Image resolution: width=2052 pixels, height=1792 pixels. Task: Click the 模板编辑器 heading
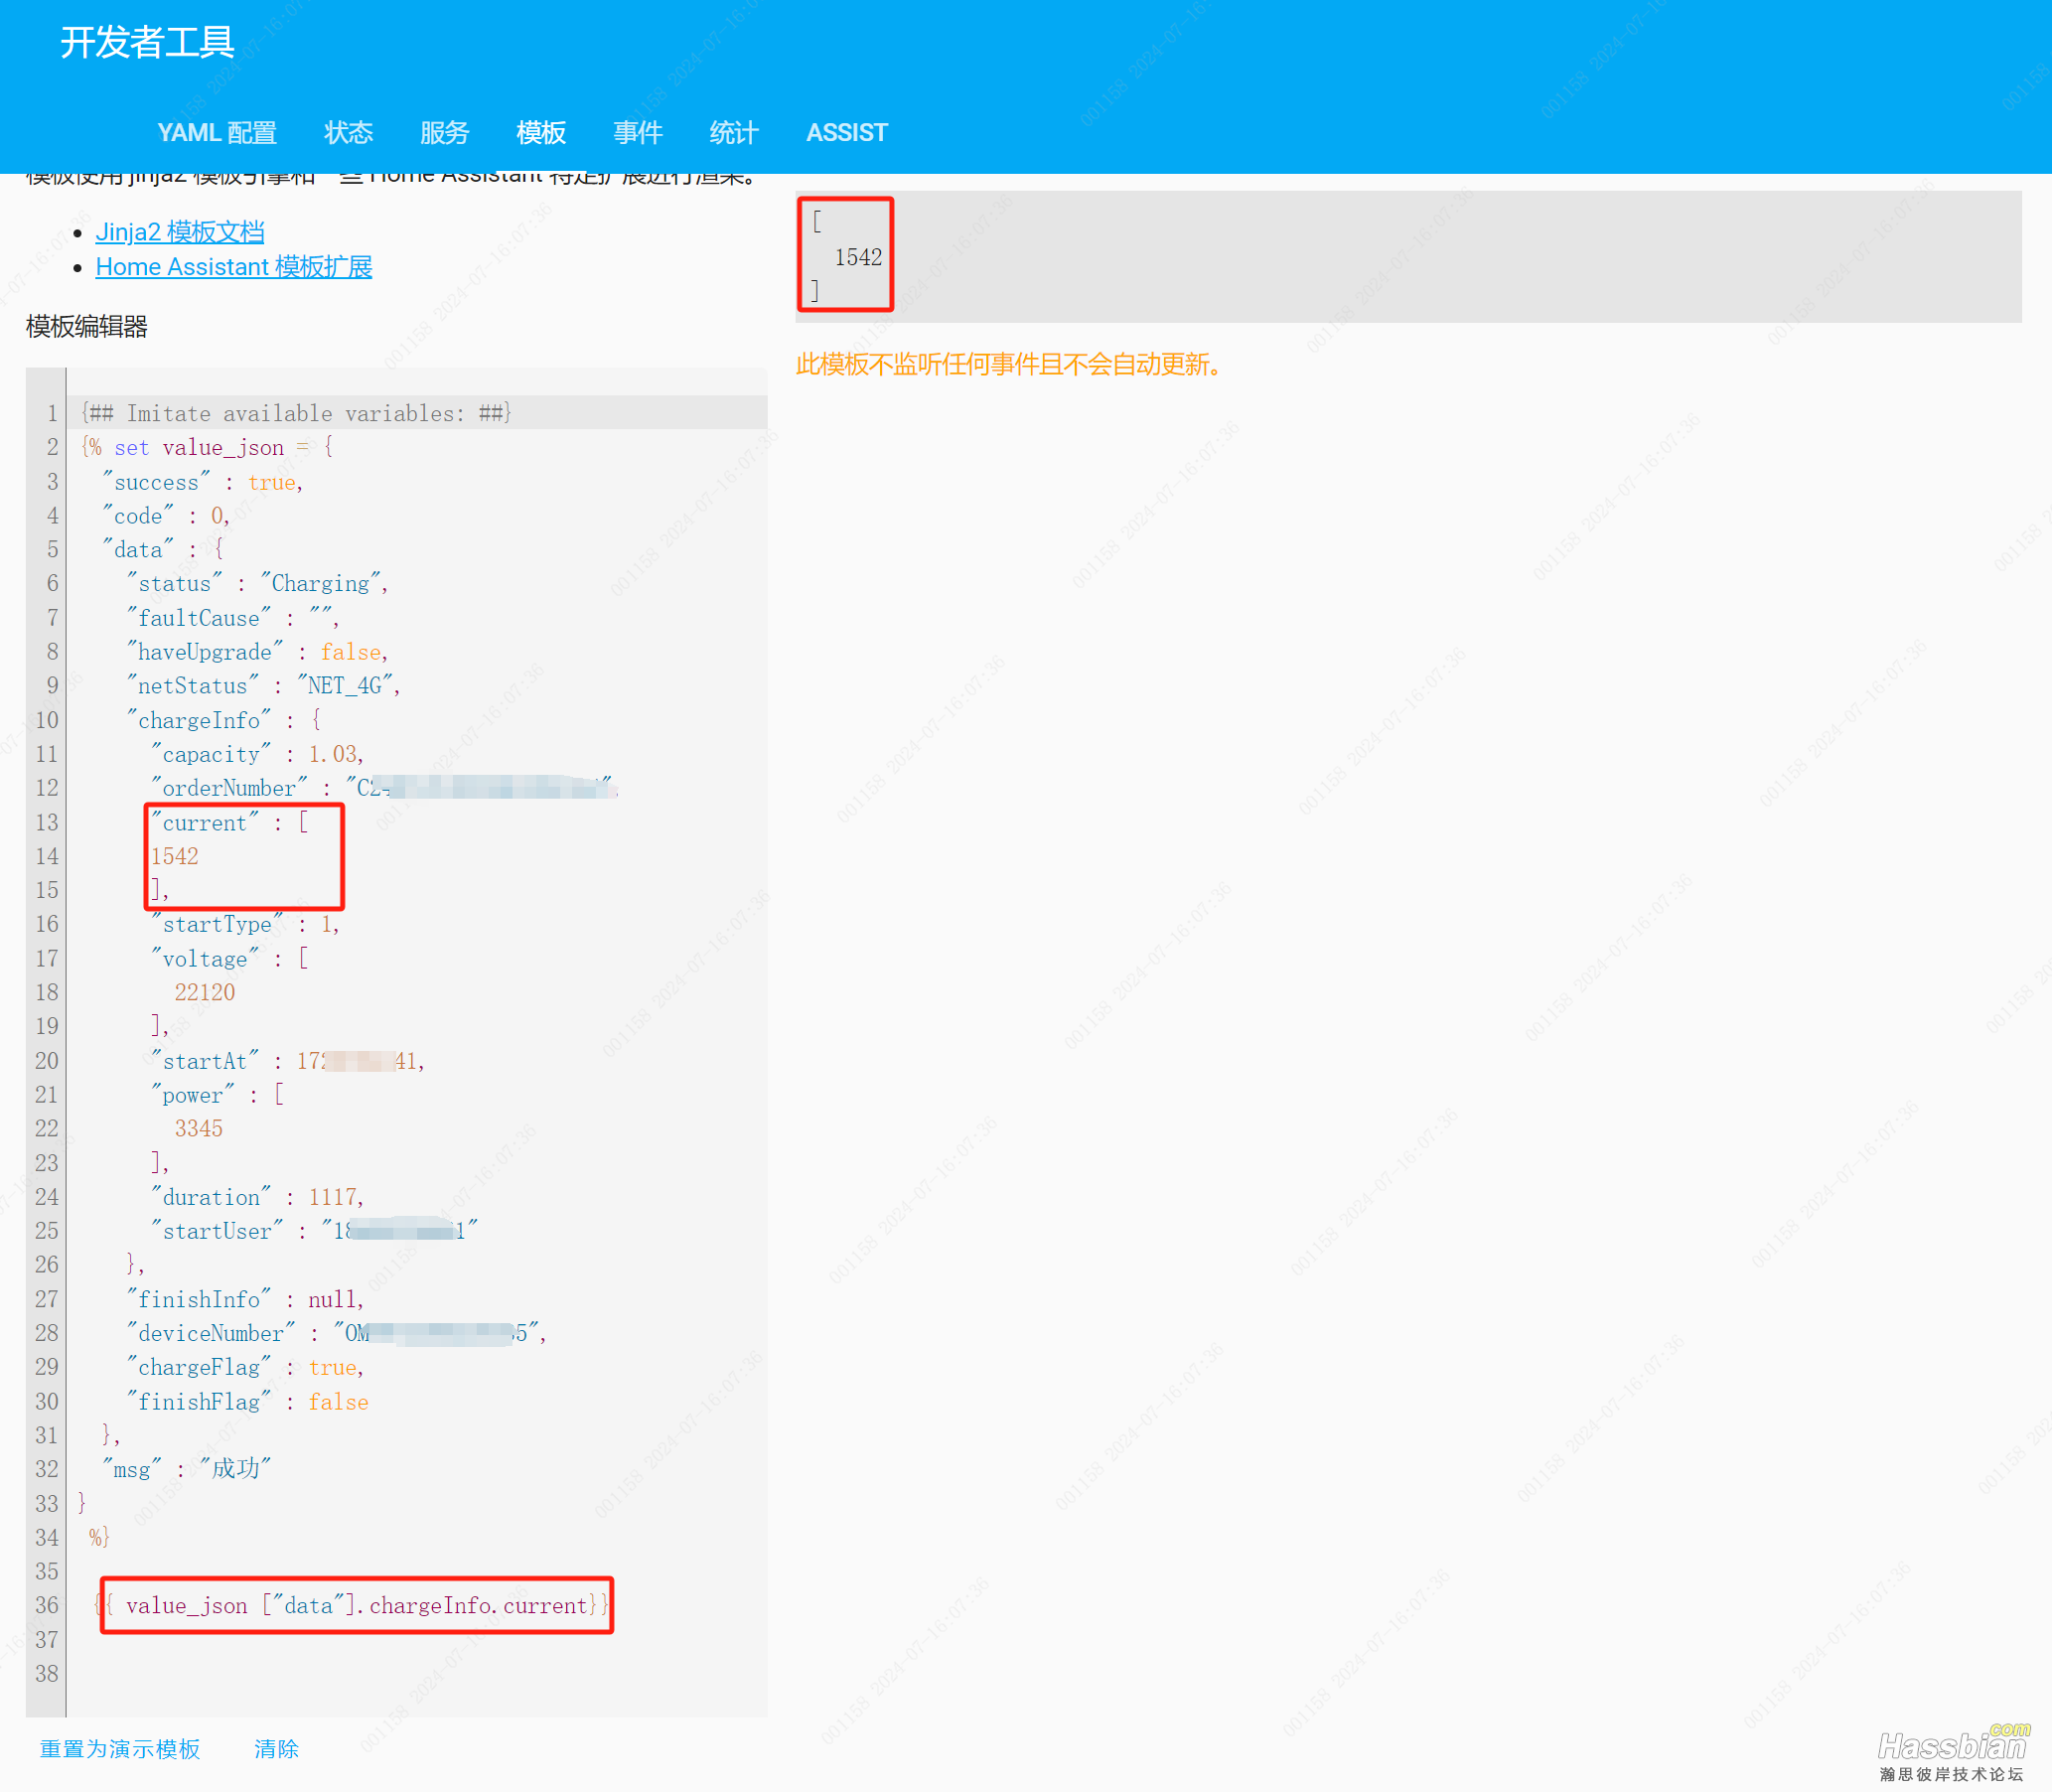coord(86,326)
